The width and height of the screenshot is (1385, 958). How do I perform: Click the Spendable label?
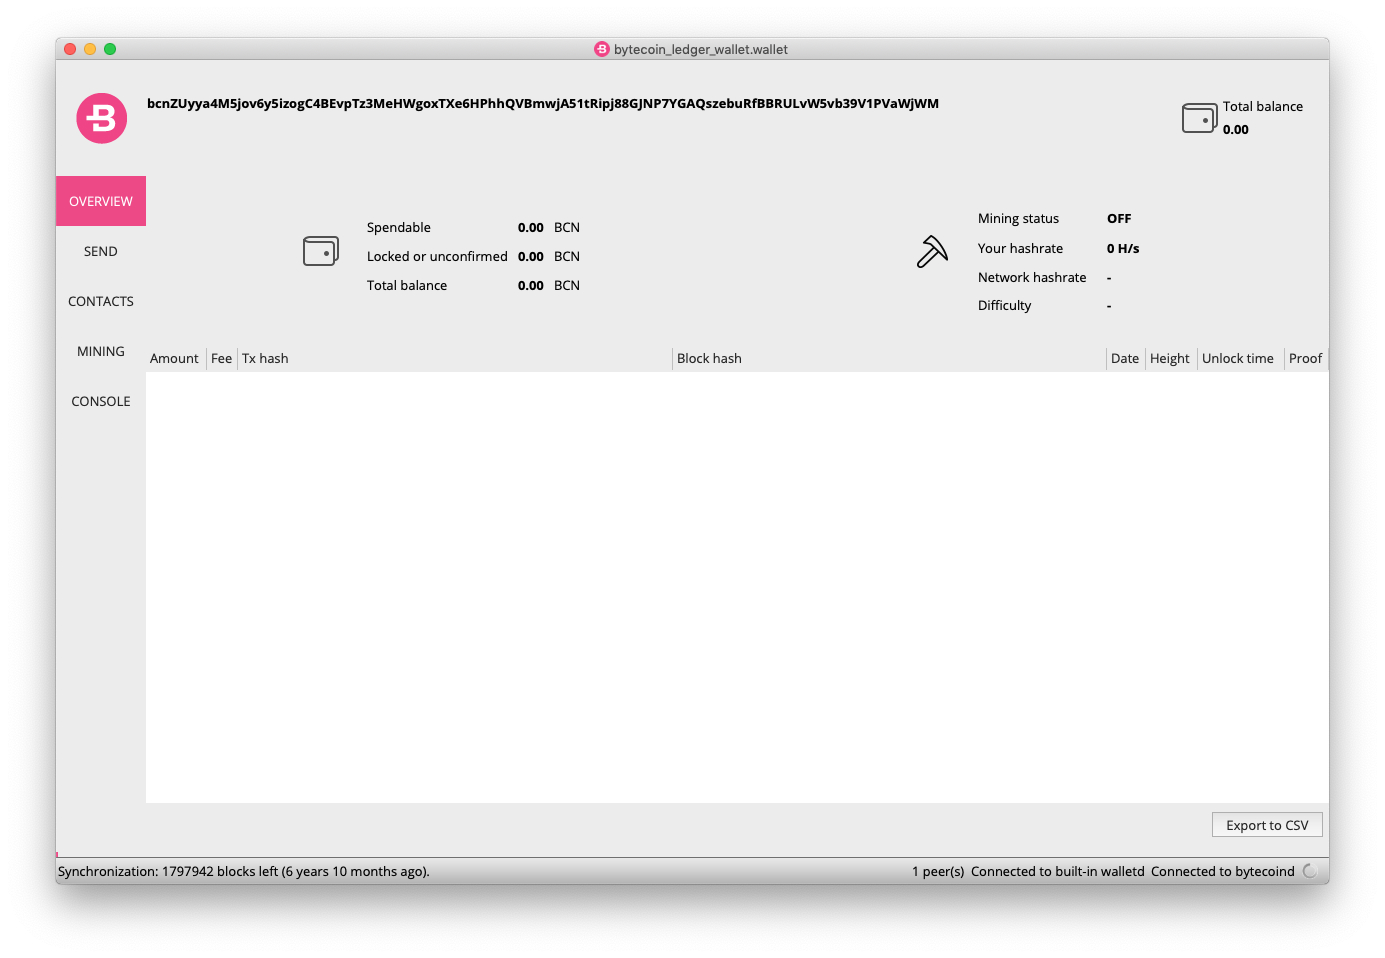click(399, 227)
